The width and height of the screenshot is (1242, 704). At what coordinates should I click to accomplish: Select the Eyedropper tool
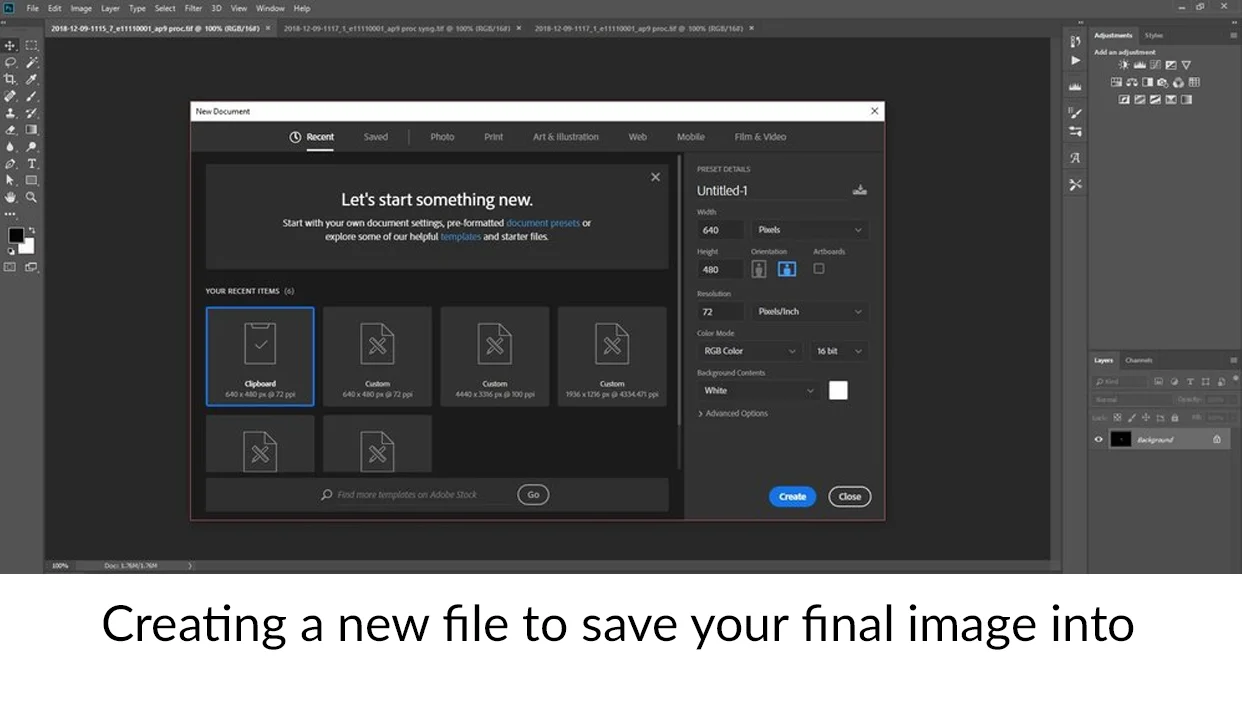tap(31, 79)
